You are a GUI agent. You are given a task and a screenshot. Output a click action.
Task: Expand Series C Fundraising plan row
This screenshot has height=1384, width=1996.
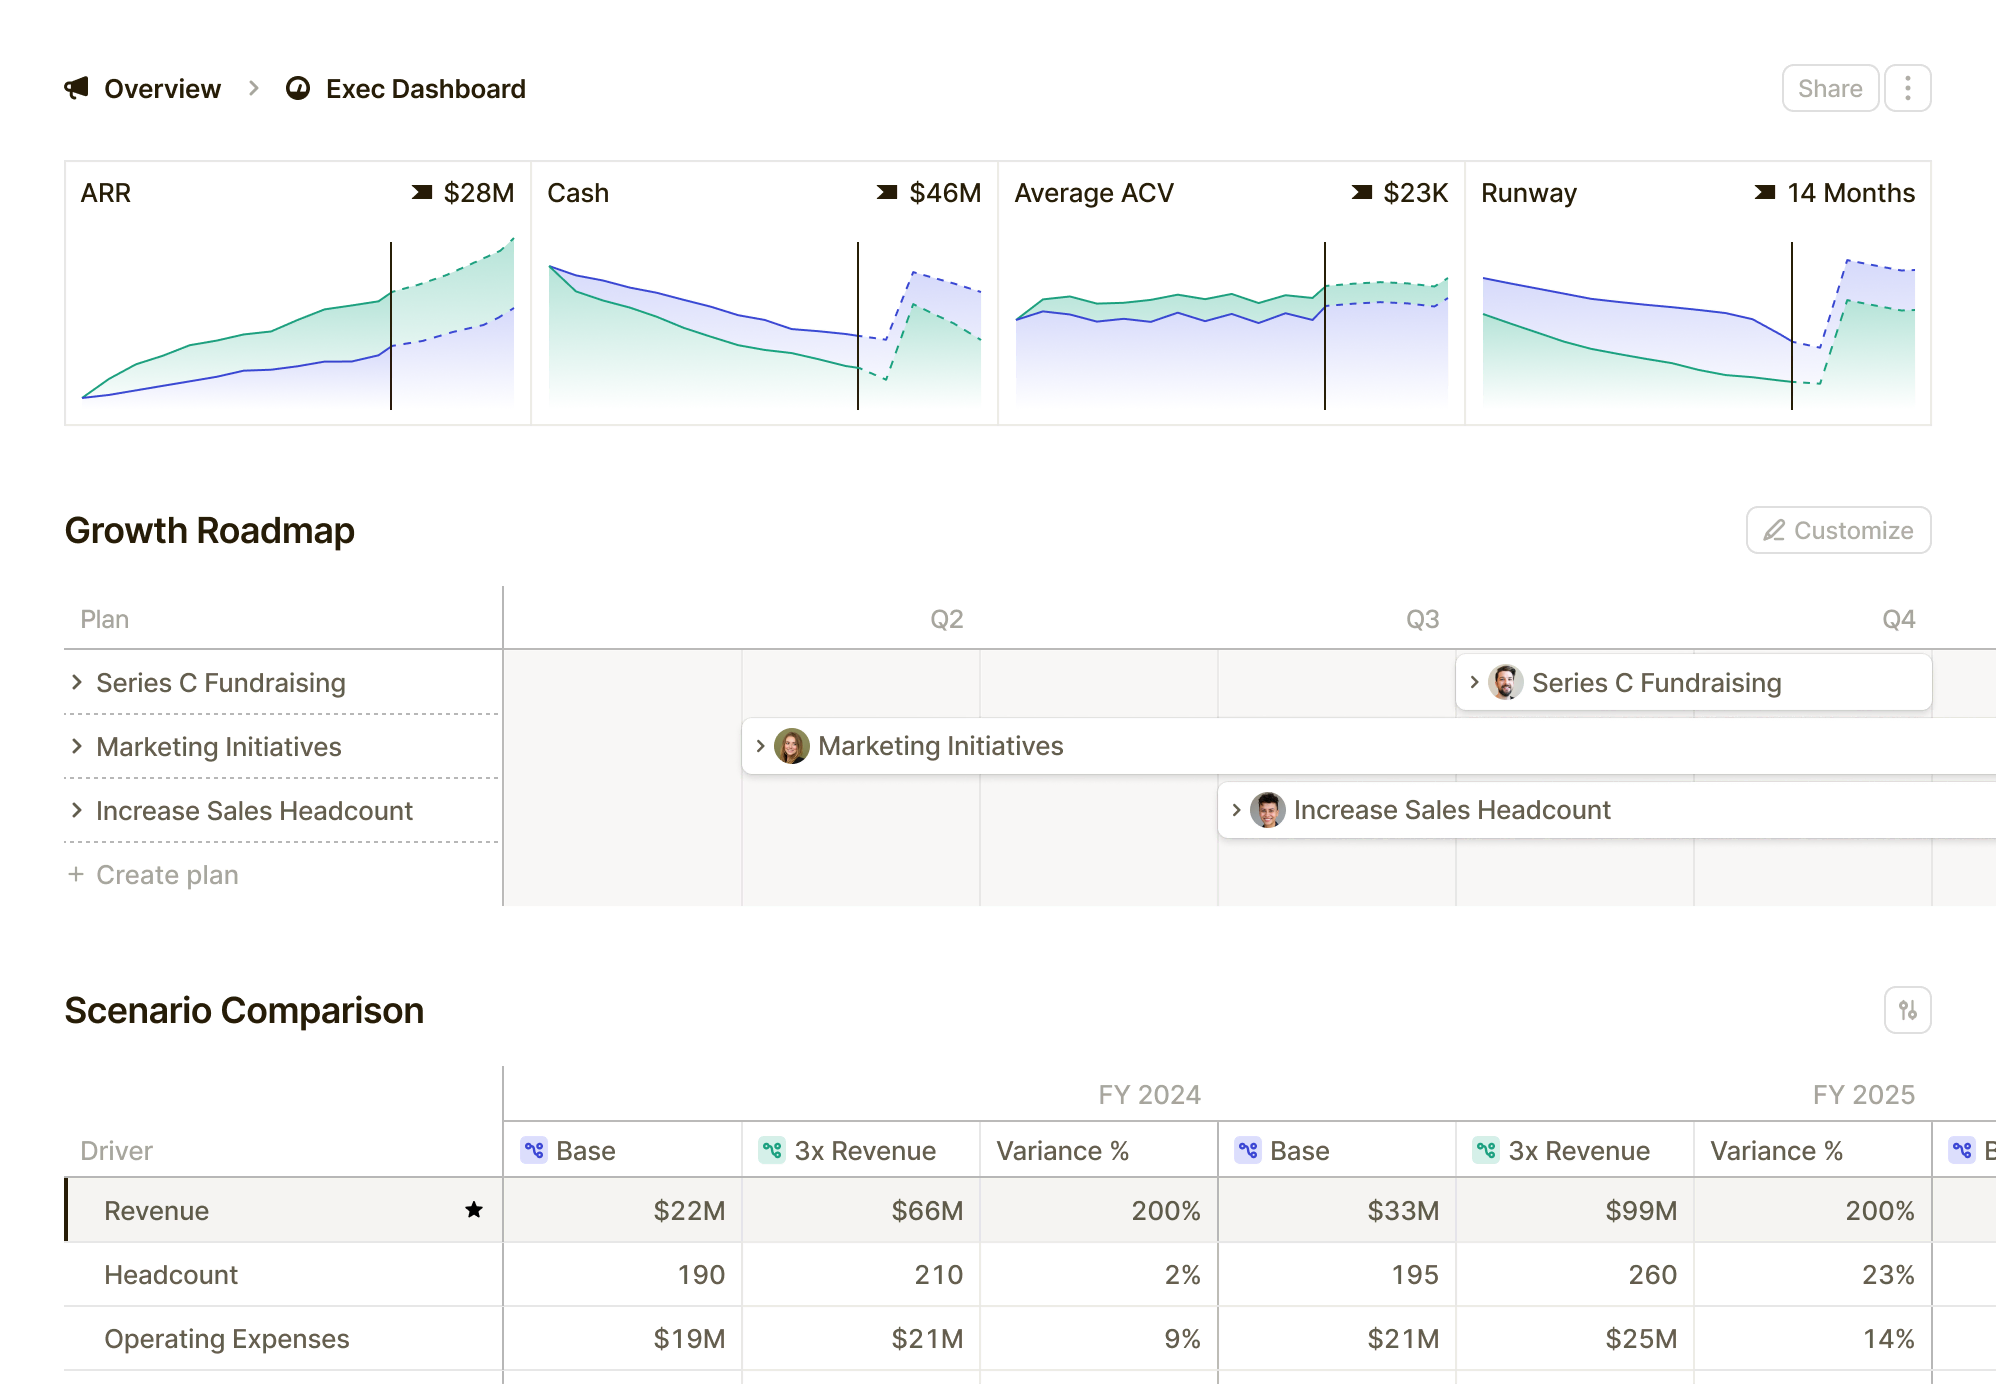click(77, 682)
